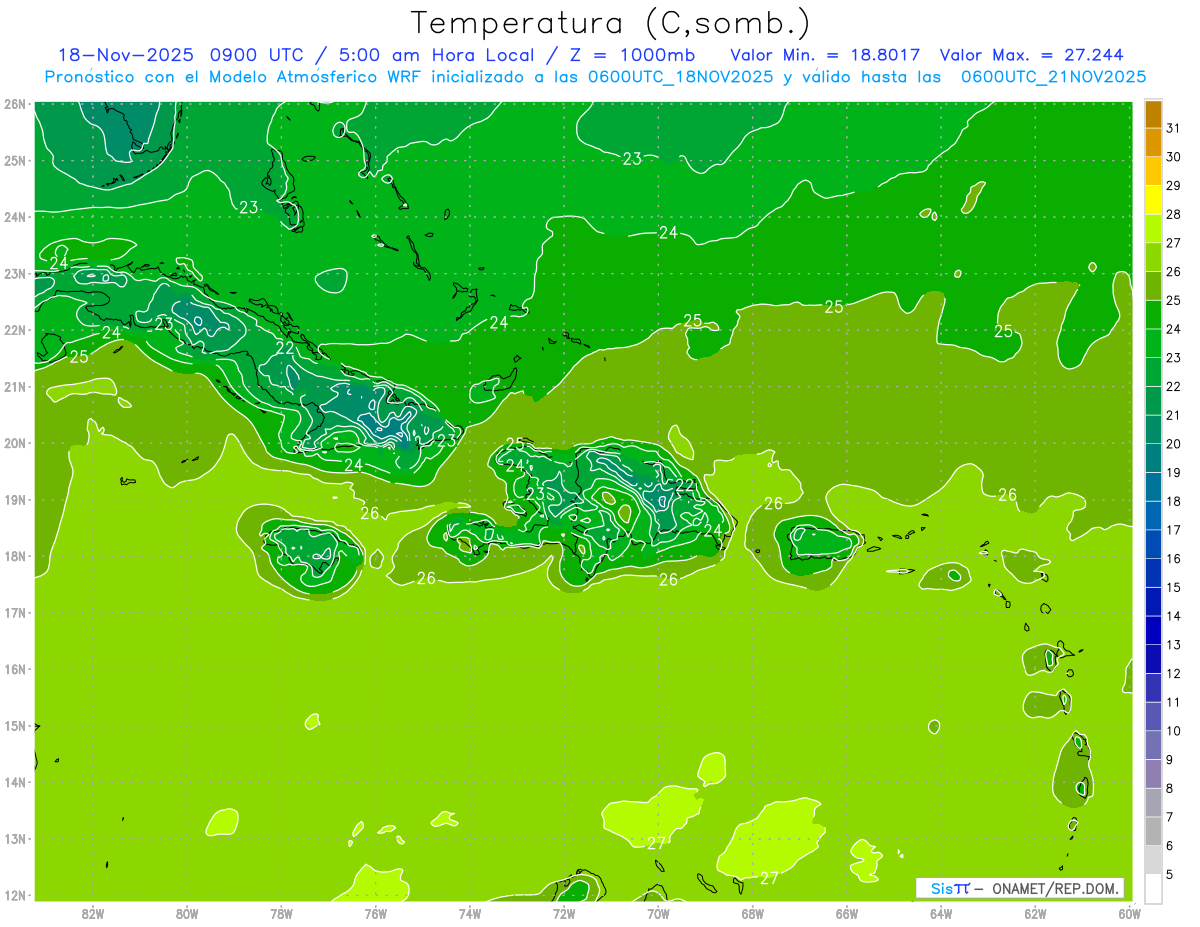This screenshot has width=1200, height=927.
Task: Click the color scale label '5'
Action: coord(1170,875)
